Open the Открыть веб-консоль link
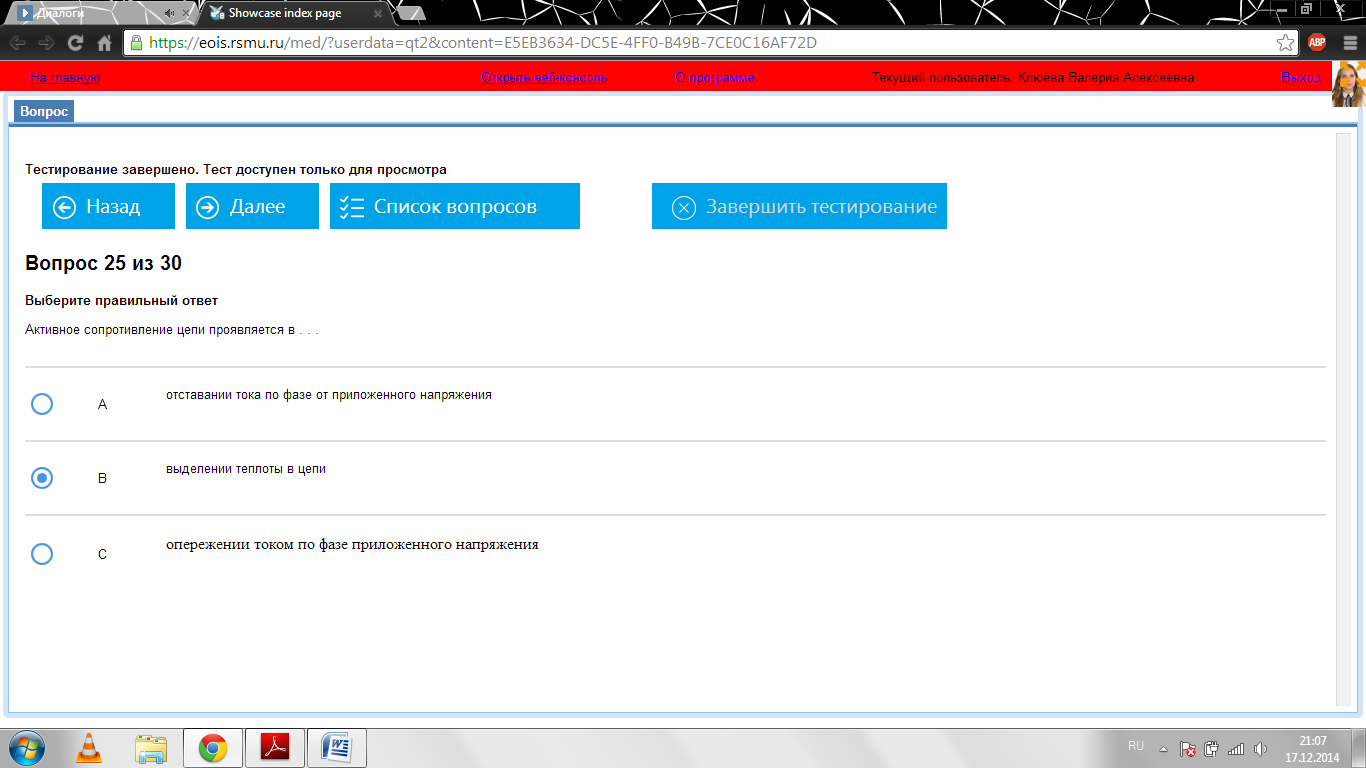The image size is (1366, 768). [x=544, y=77]
